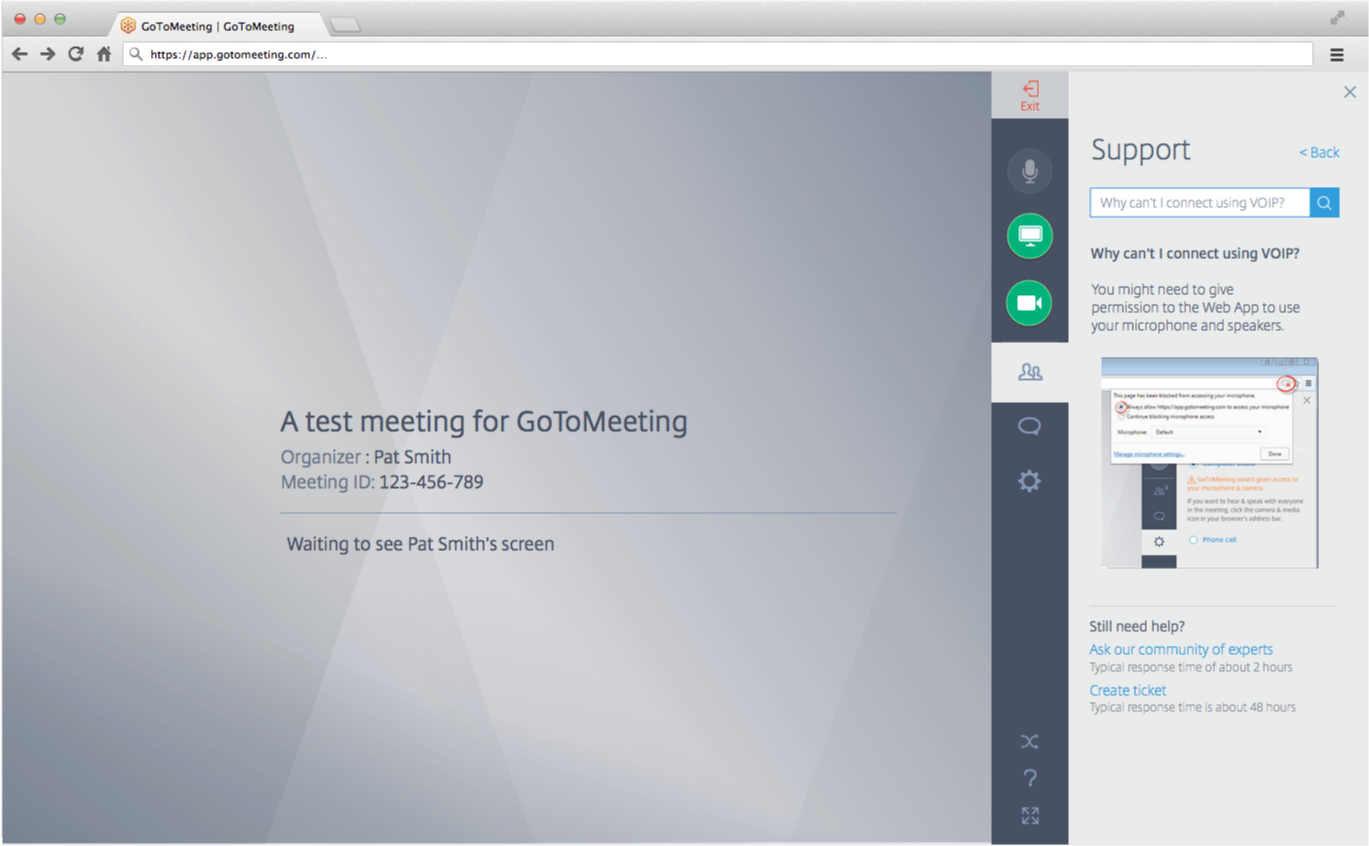Click the browser forward arrow
This screenshot has width=1369, height=846.
point(47,54)
